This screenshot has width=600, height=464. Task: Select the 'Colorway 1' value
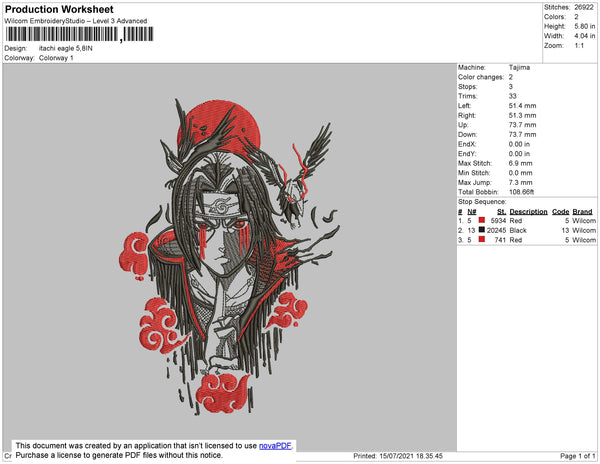click(56, 58)
